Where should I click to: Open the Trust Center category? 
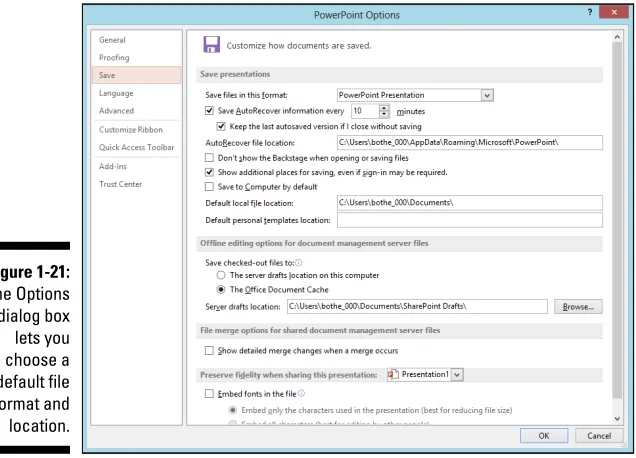[136, 184]
